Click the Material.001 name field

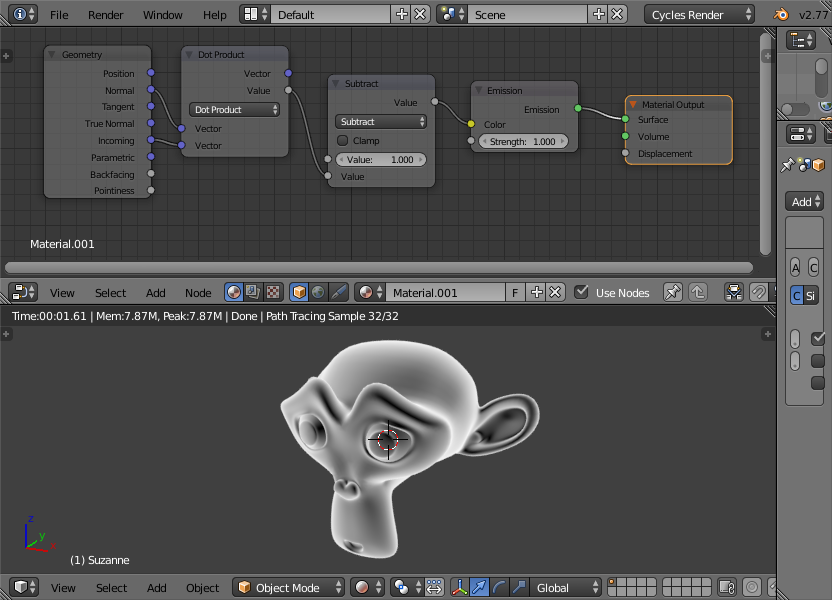(x=445, y=292)
